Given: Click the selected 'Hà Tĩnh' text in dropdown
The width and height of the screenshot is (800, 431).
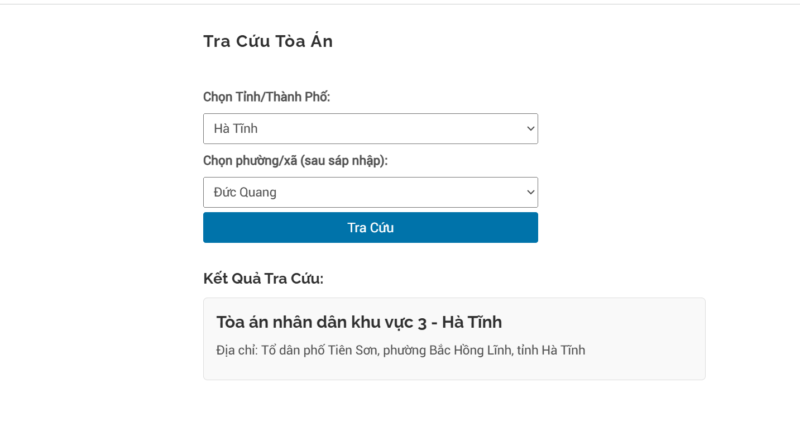Looking at the screenshot, I should (x=236, y=128).
